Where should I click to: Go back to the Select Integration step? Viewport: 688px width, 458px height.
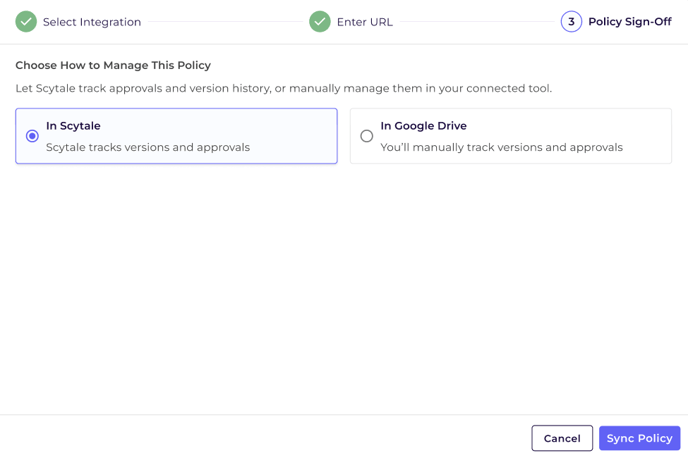(92, 22)
